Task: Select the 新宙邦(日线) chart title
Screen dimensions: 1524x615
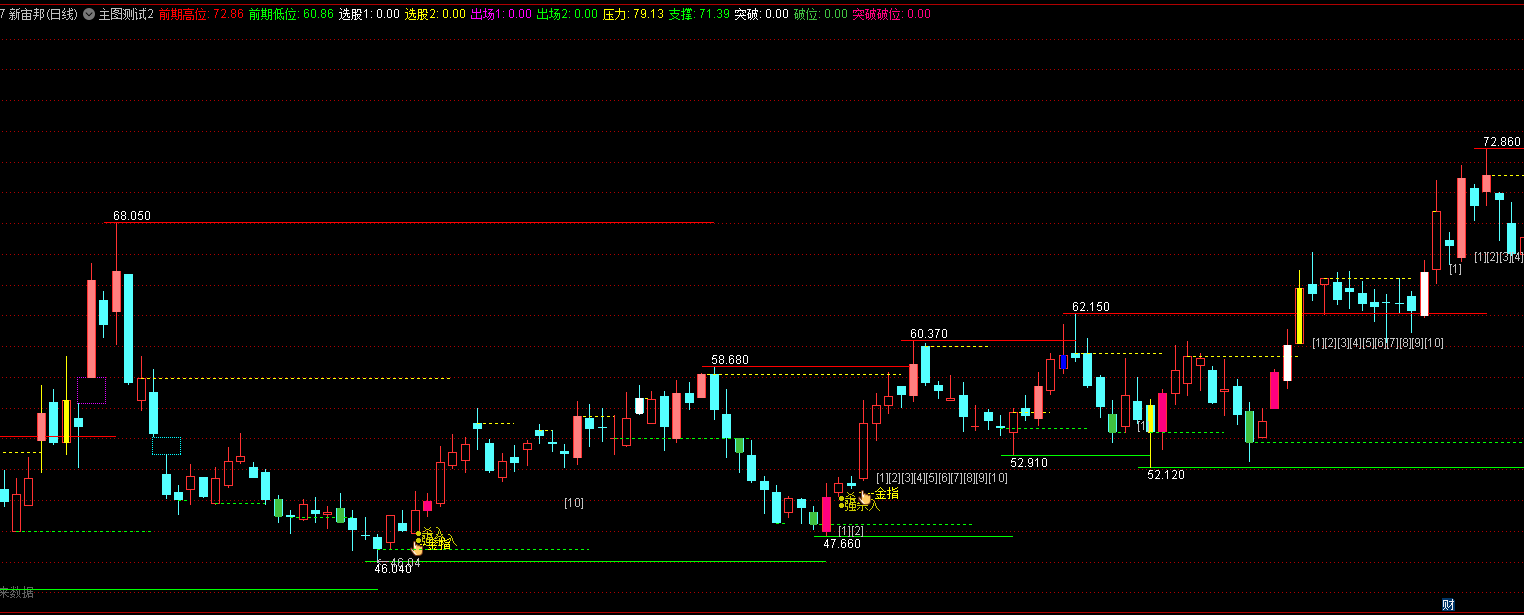Action: point(43,15)
